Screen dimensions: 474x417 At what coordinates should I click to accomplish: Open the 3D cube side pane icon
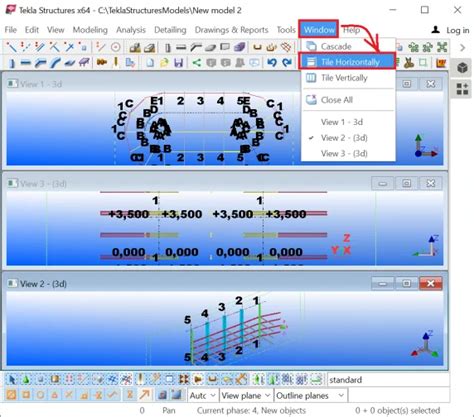pyautogui.click(x=462, y=68)
